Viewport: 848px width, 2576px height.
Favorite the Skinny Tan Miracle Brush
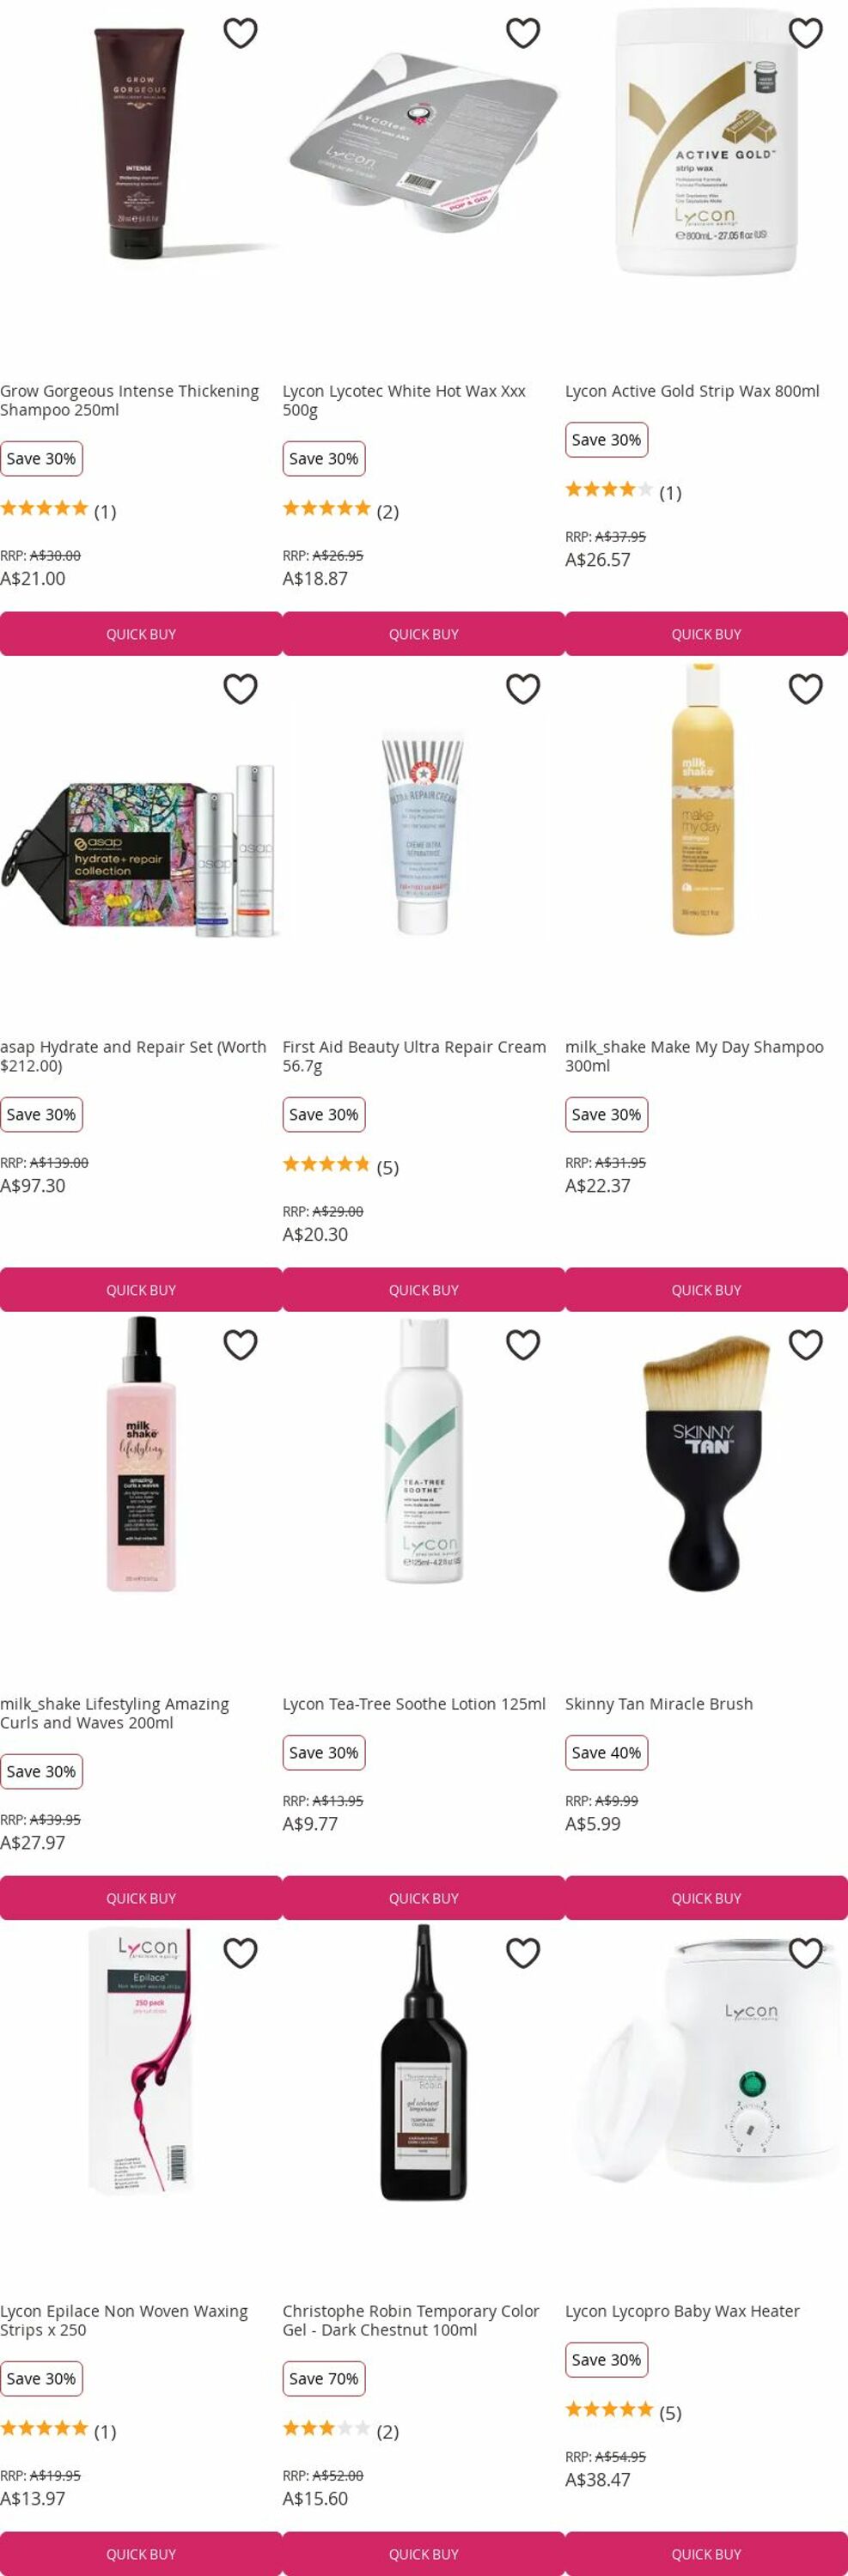coord(806,1345)
